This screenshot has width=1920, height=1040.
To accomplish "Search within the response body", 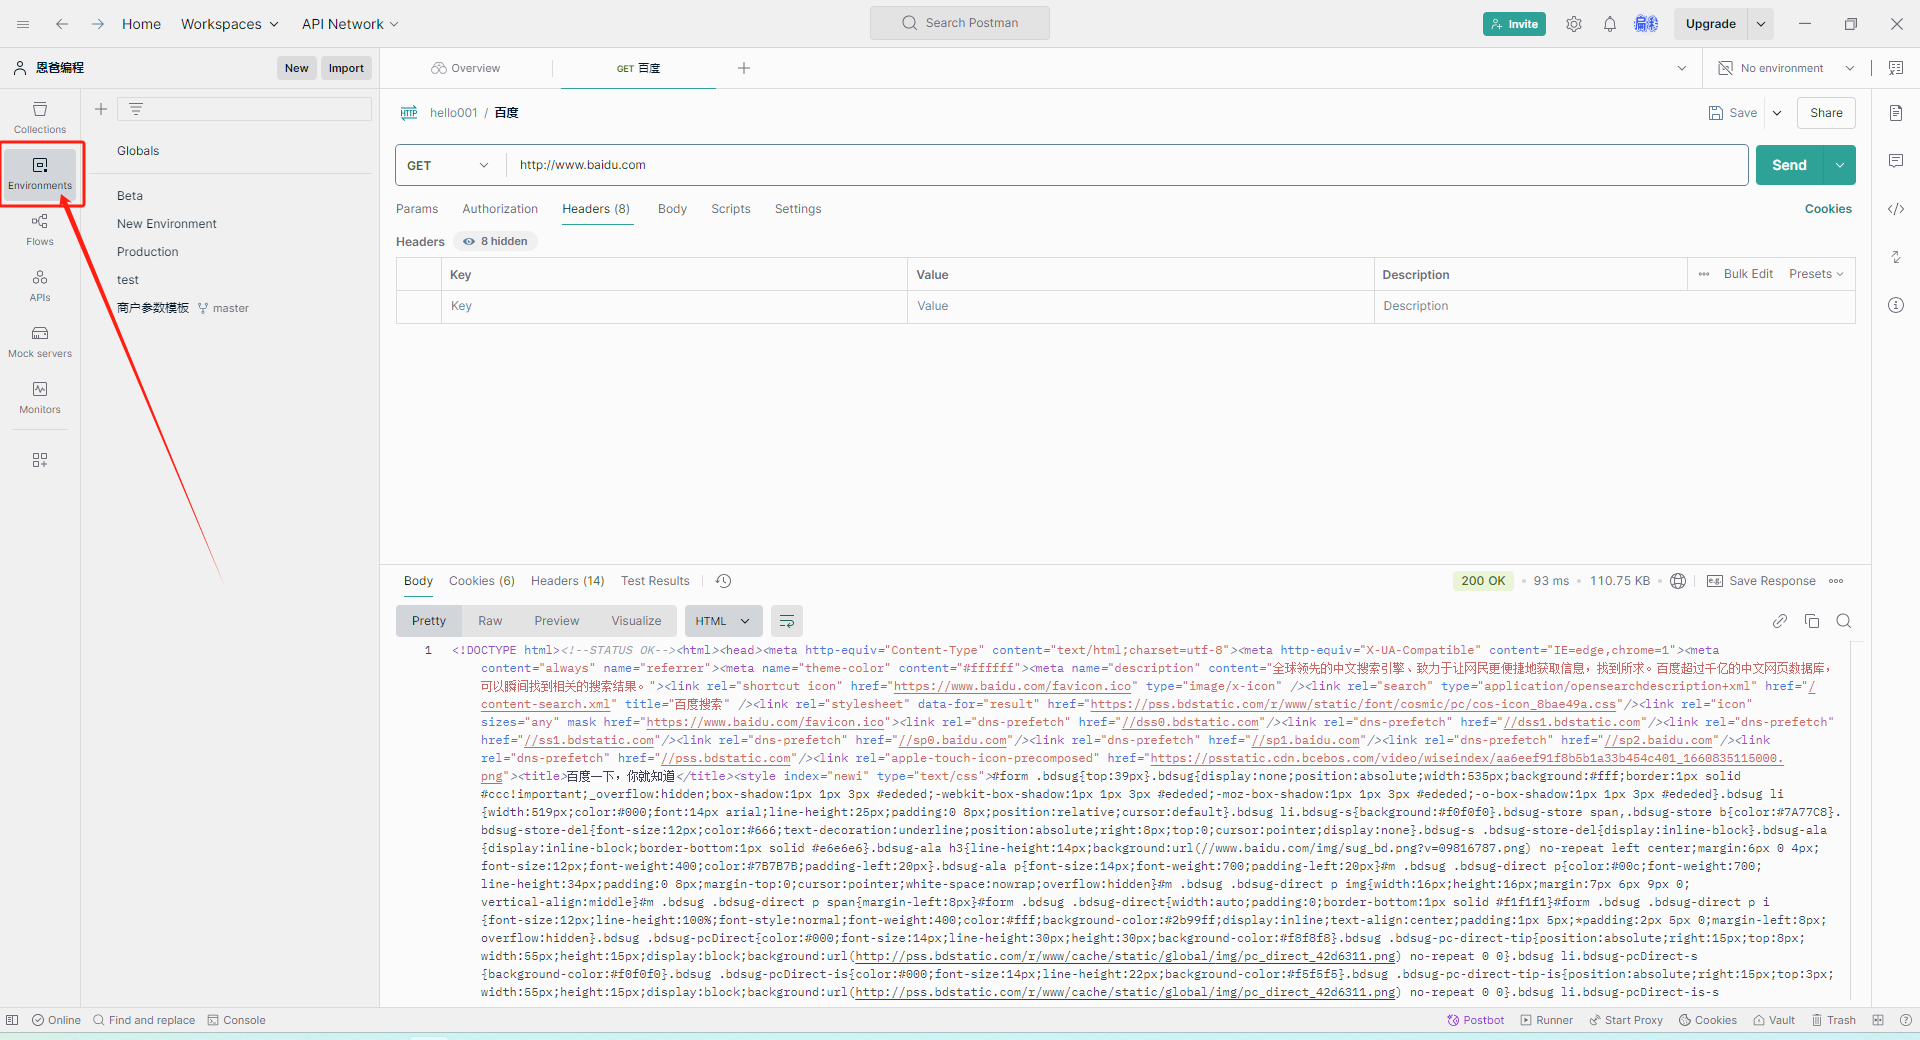I will [x=1844, y=621].
